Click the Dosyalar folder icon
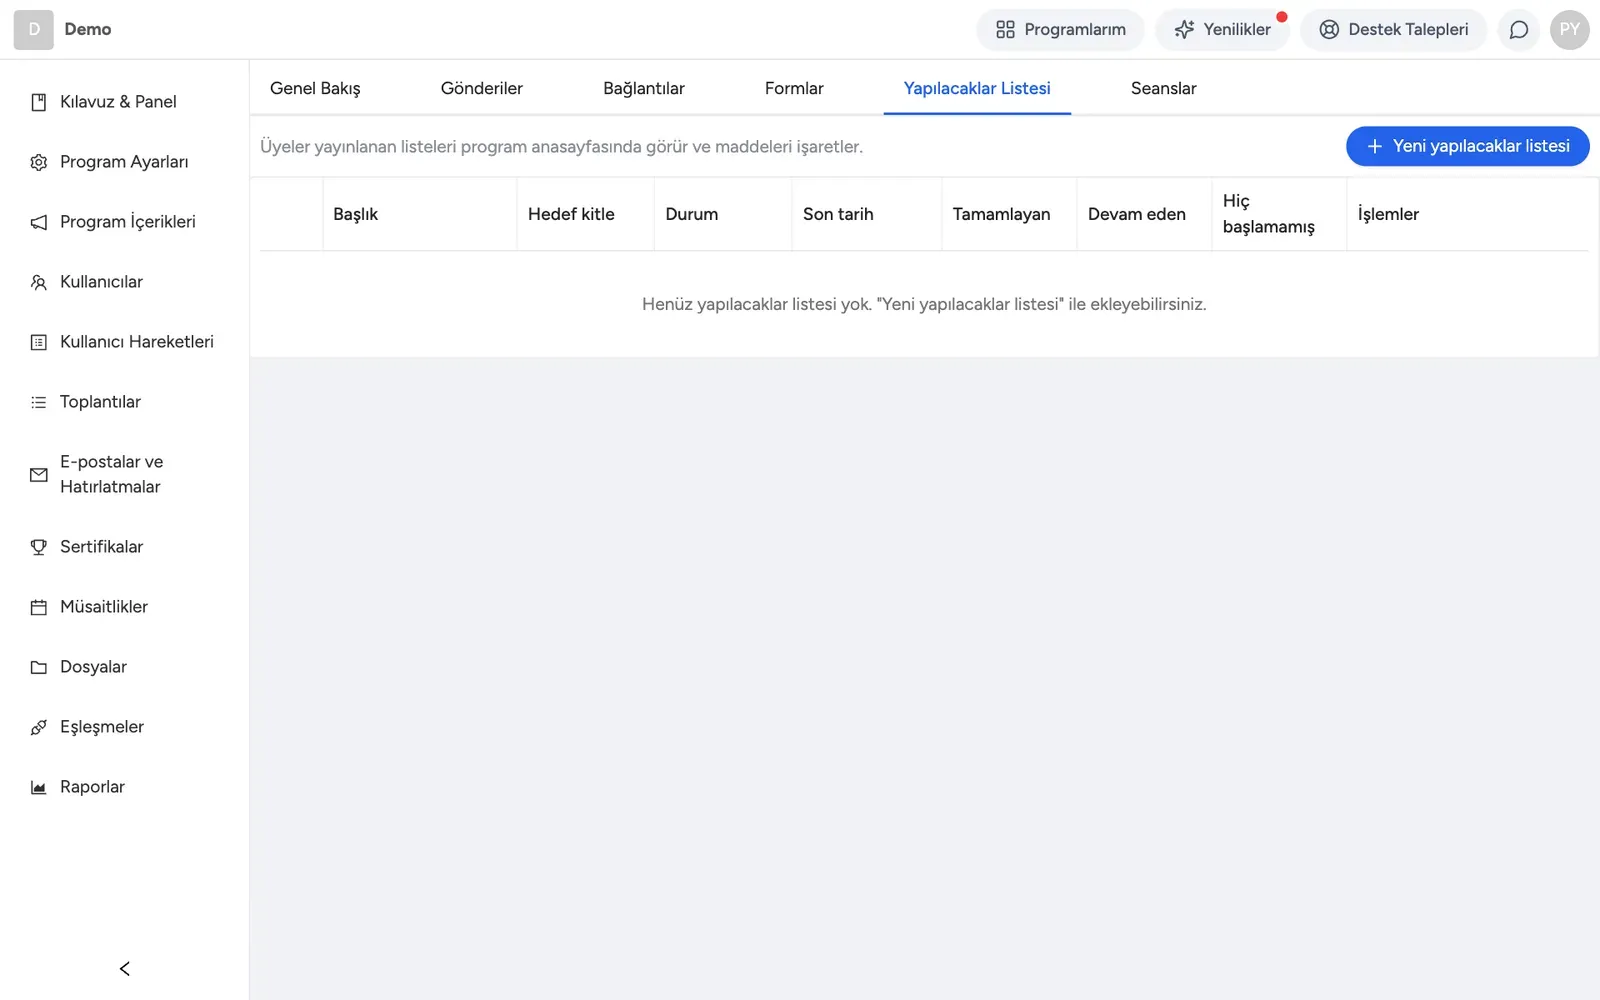The height and width of the screenshot is (1000, 1600). pyautogui.click(x=38, y=667)
